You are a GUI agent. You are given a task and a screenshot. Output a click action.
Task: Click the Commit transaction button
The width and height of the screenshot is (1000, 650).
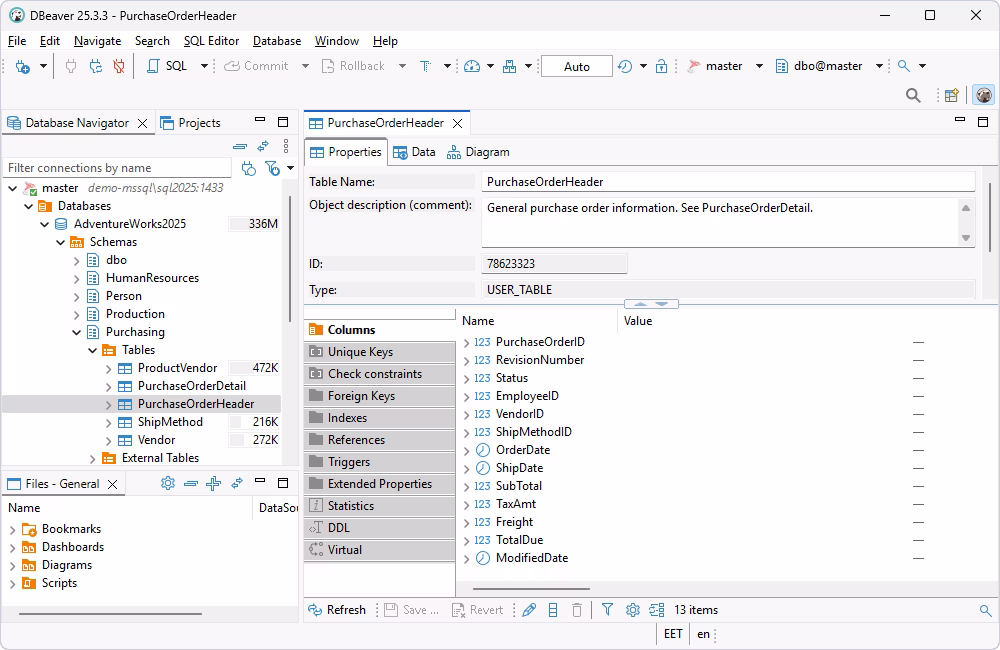tap(256, 66)
